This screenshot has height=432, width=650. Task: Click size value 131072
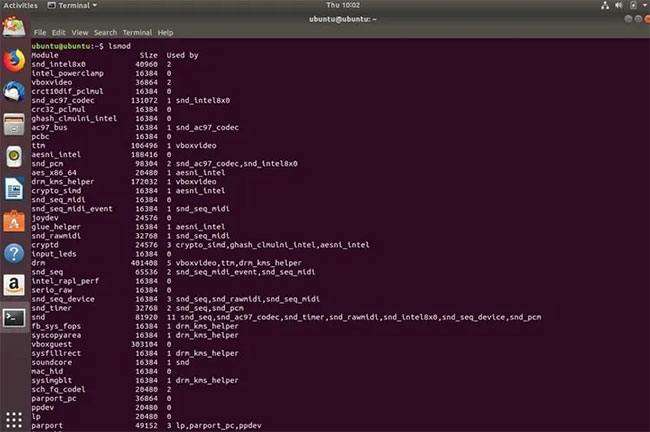[x=144, y=100]
